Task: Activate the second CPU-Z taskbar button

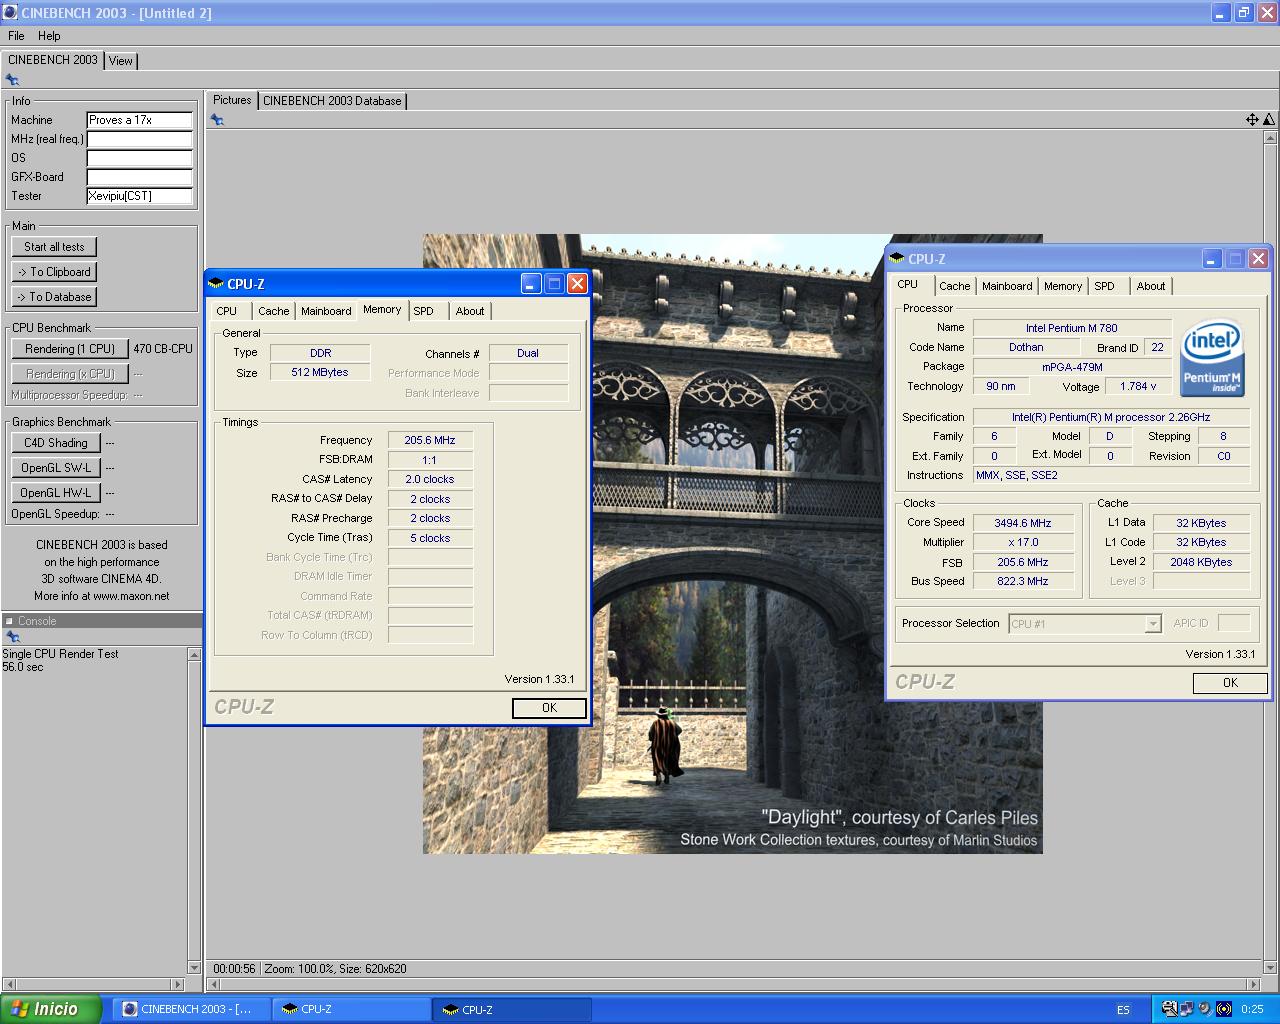Action: click(x=512, y=1009)
